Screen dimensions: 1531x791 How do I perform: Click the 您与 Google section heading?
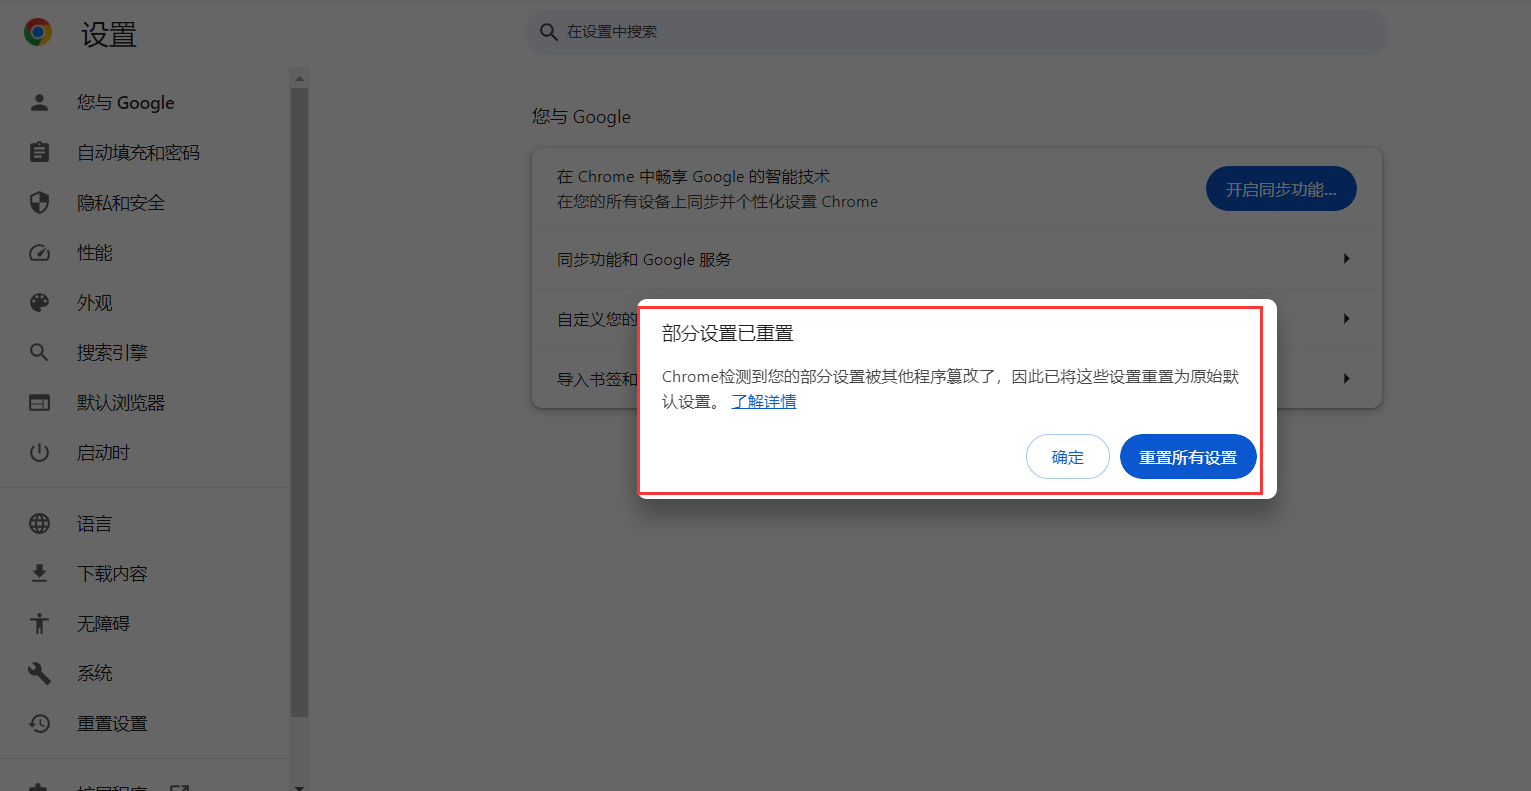click(581, 117)
